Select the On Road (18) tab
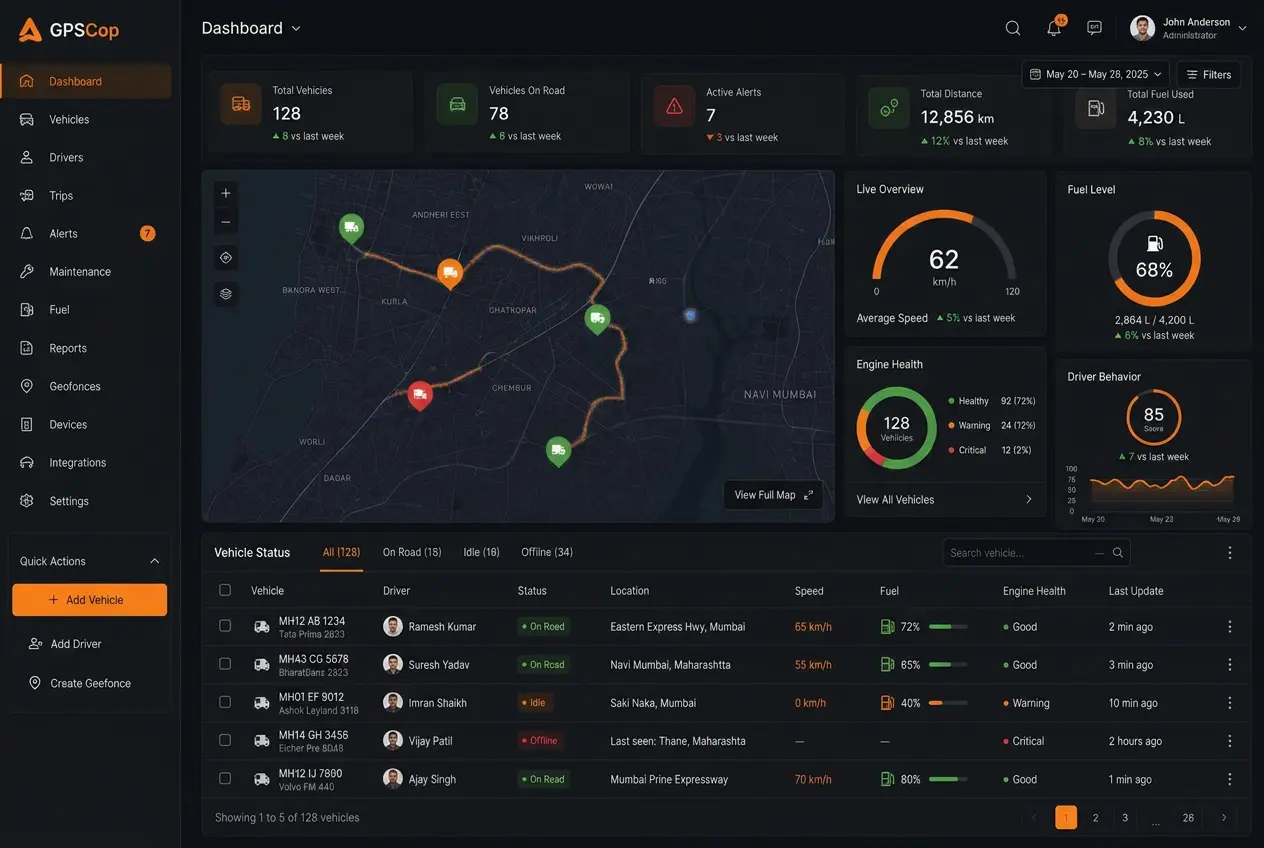1264x848 pixels. coord(412,552)
